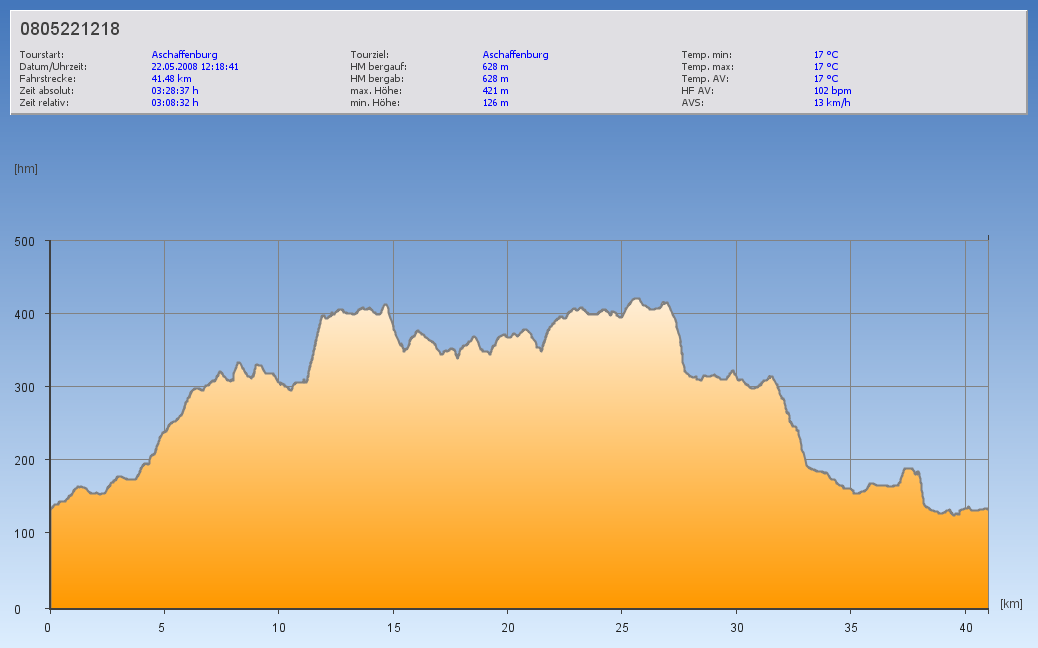Click the 40 tick on the x-axis
1038x648 pixels.
965,627
